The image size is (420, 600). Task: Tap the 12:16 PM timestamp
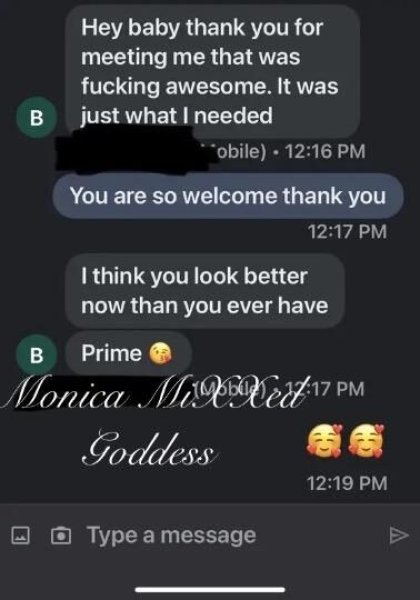[325, 152]
